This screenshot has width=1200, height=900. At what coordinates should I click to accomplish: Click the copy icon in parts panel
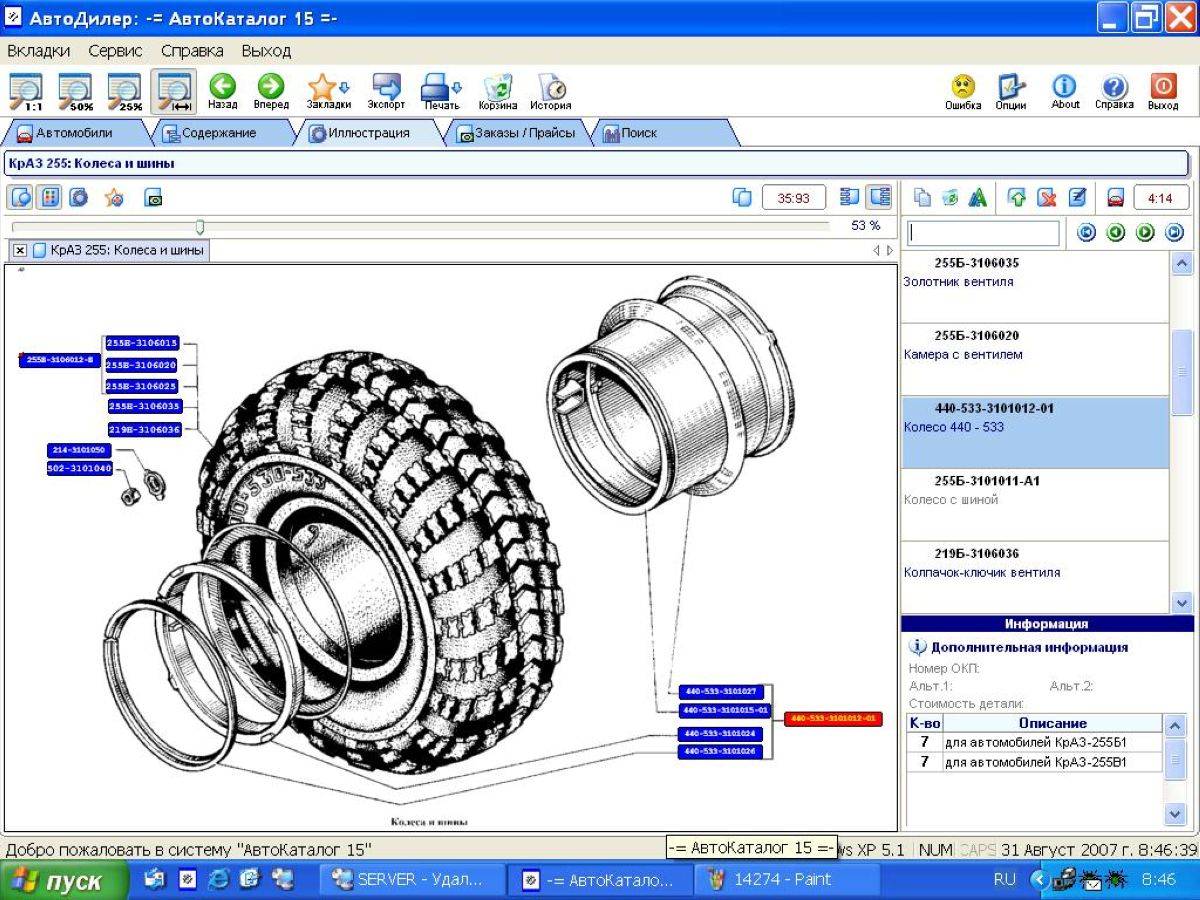coord(922,198)
